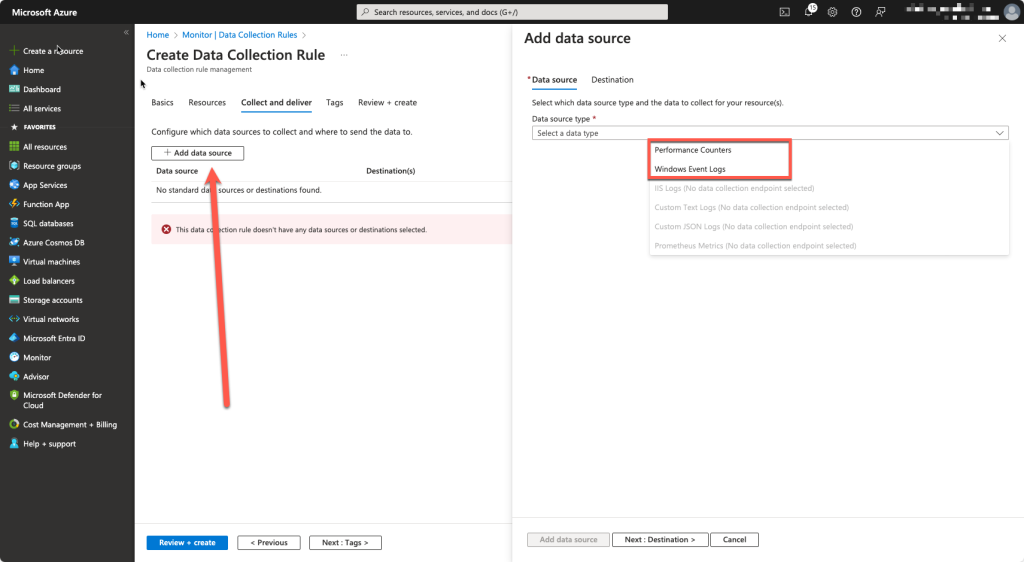
Task: Collapse the left sidebar menu
Action: tap(126, 32)
